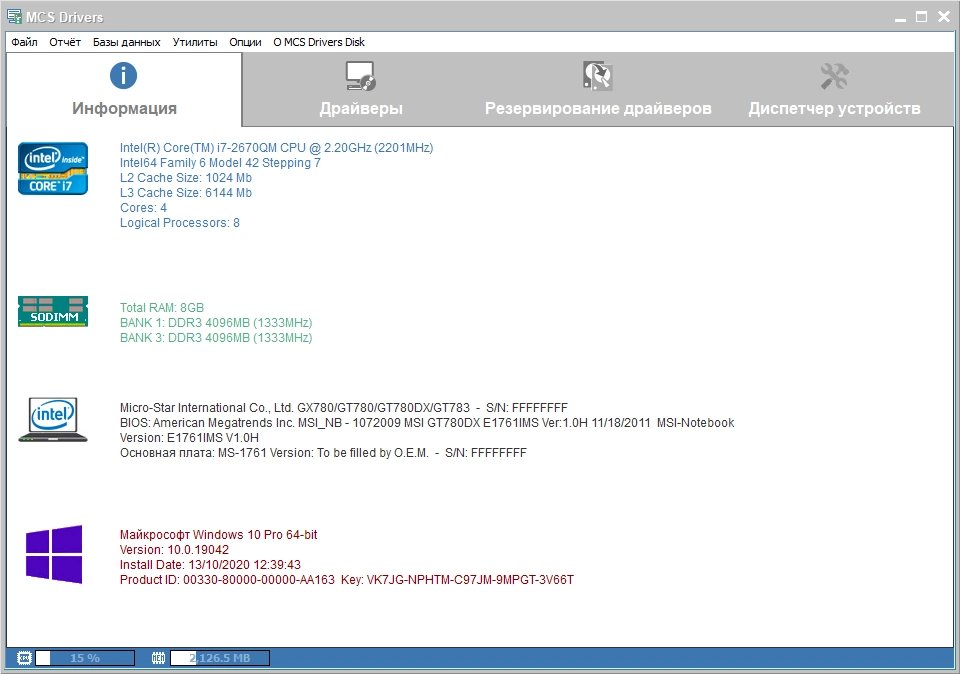Click the purple Windows logo icon
960x674 pixels.
[54, 554]
